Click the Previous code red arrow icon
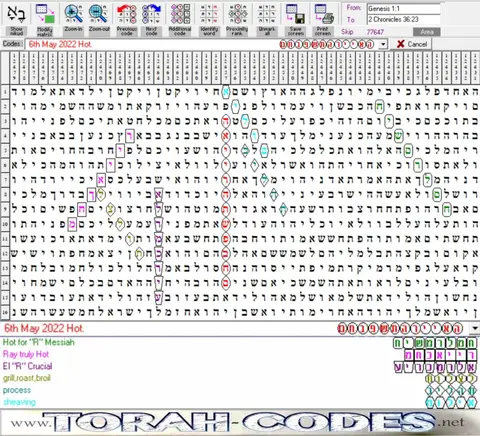 [127, 14]
